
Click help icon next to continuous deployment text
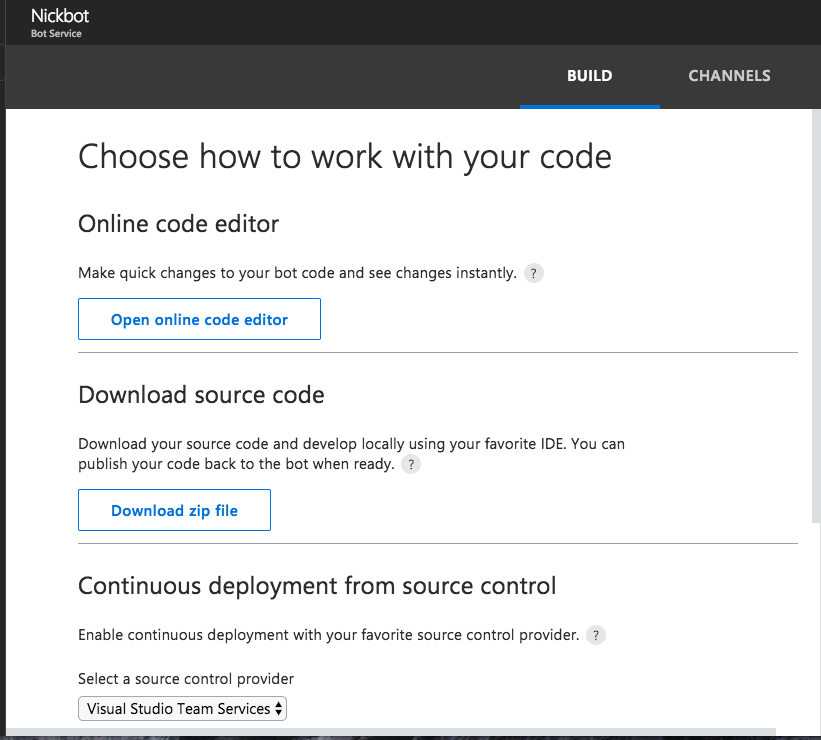coord(596,635)
